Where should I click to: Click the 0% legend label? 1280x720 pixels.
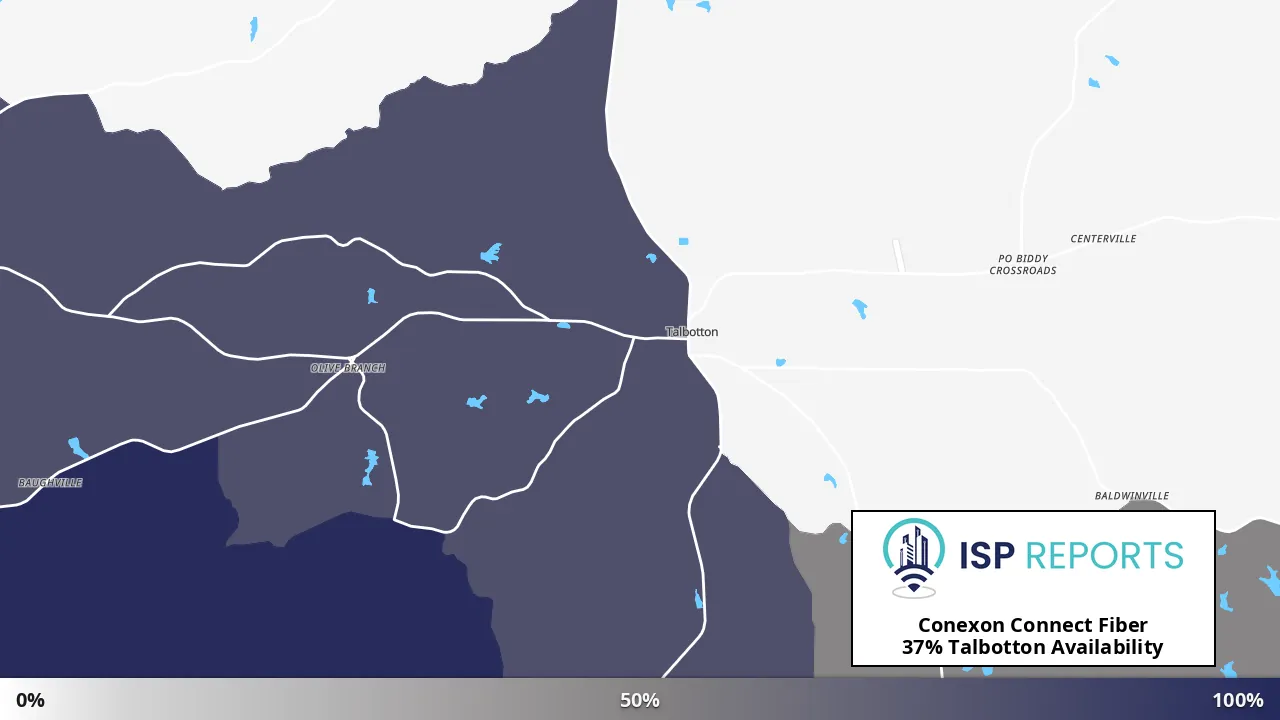click(30, 700)
